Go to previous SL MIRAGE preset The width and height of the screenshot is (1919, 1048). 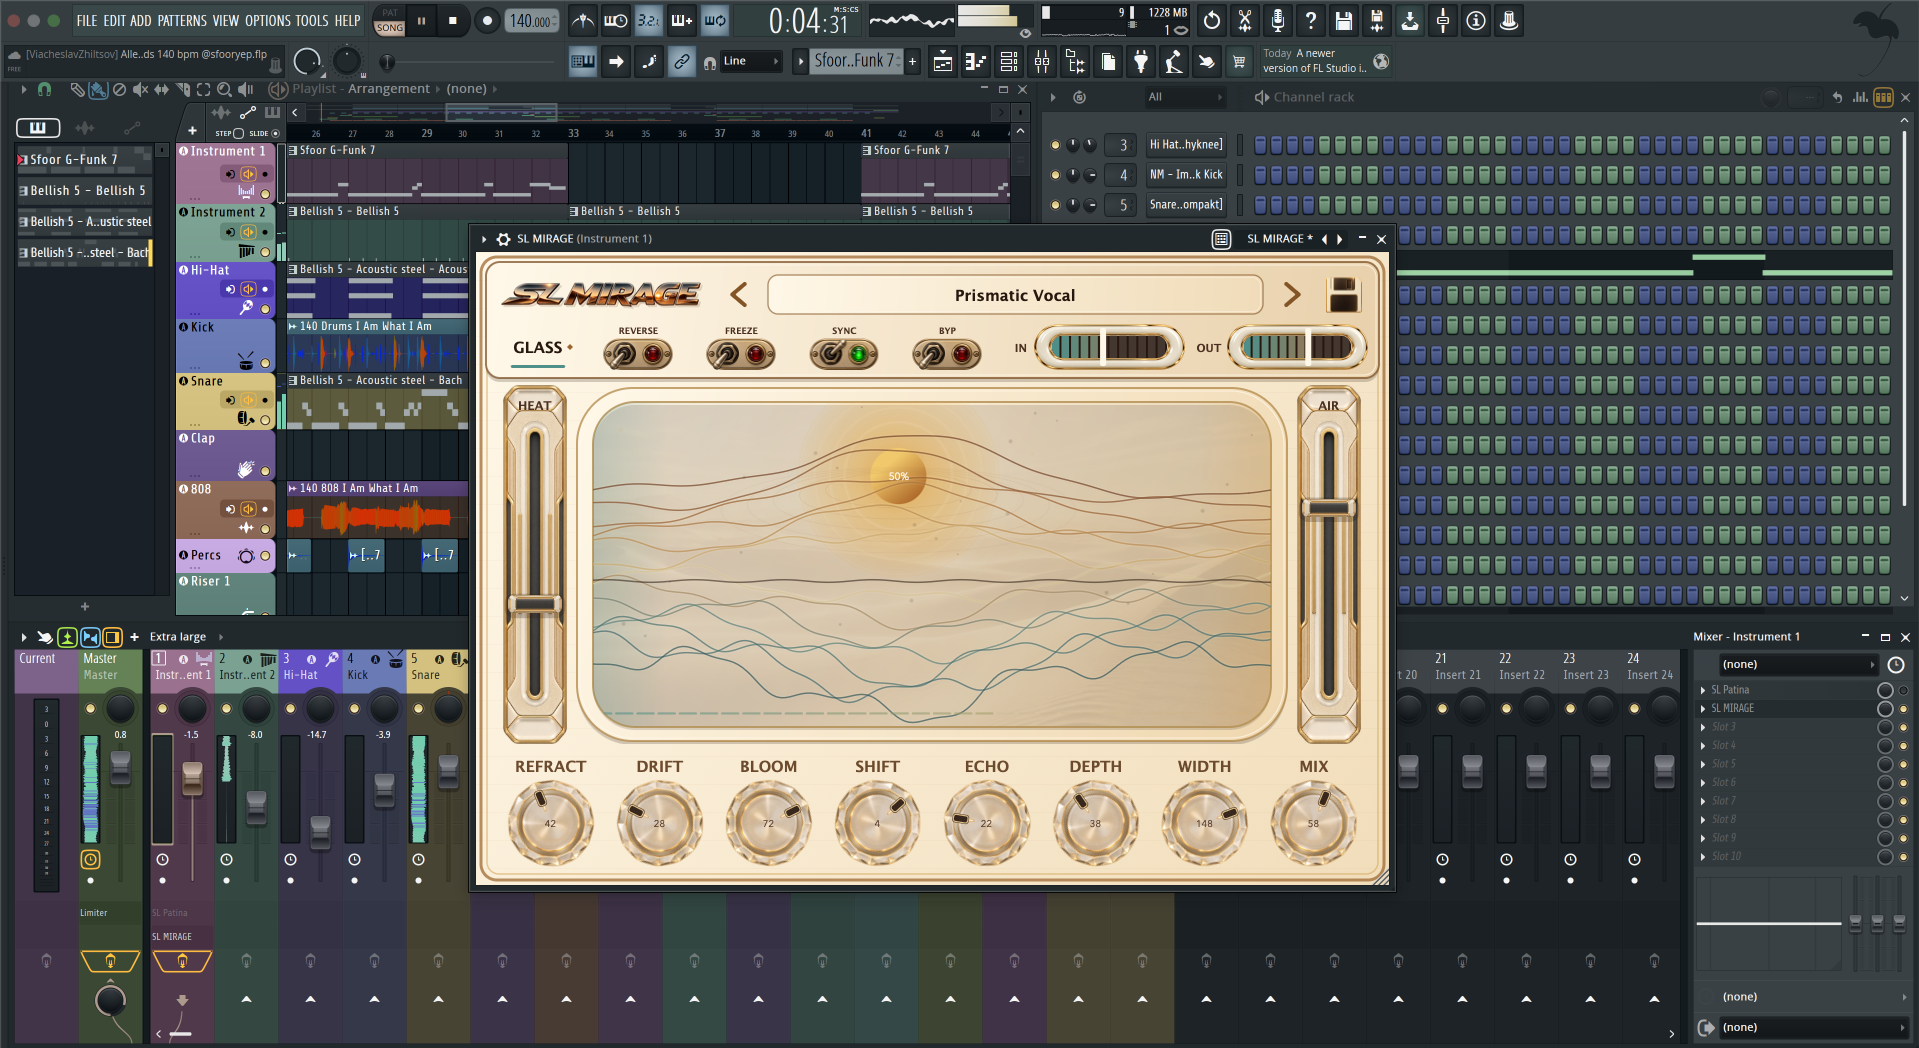[739, 295]
